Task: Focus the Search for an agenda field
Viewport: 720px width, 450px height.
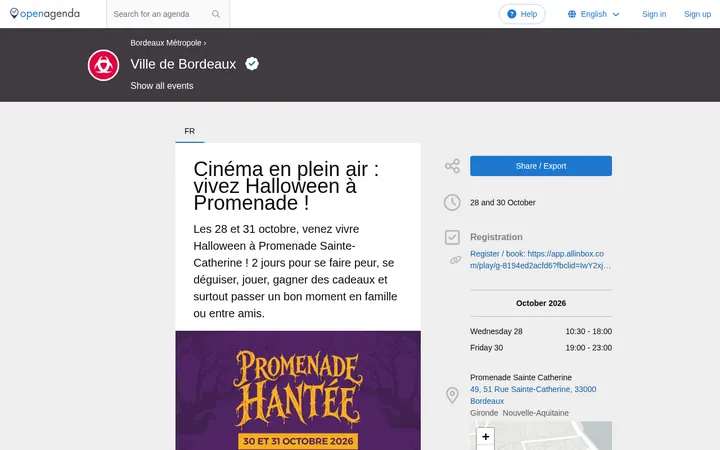Action: pos(168,14)
